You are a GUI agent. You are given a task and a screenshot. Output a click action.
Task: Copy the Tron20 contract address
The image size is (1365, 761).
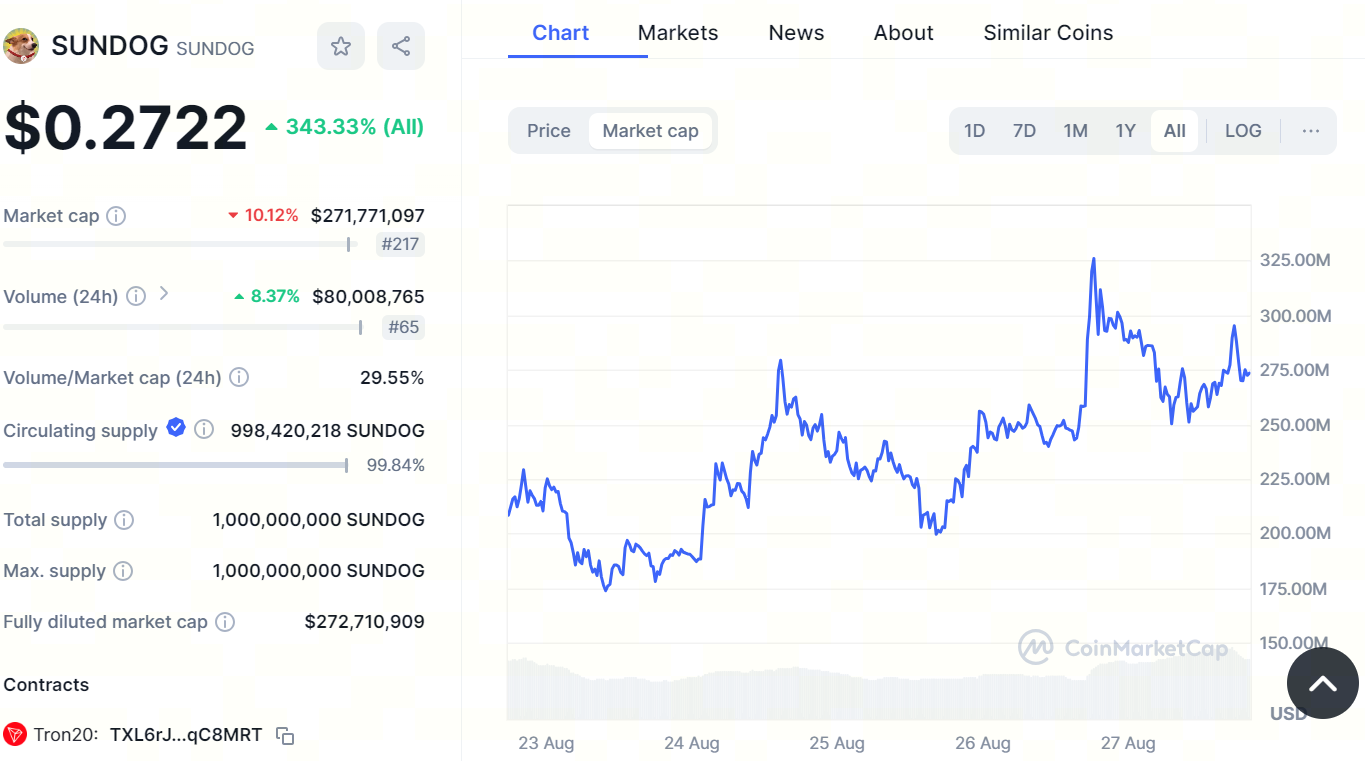coord(285,736)
